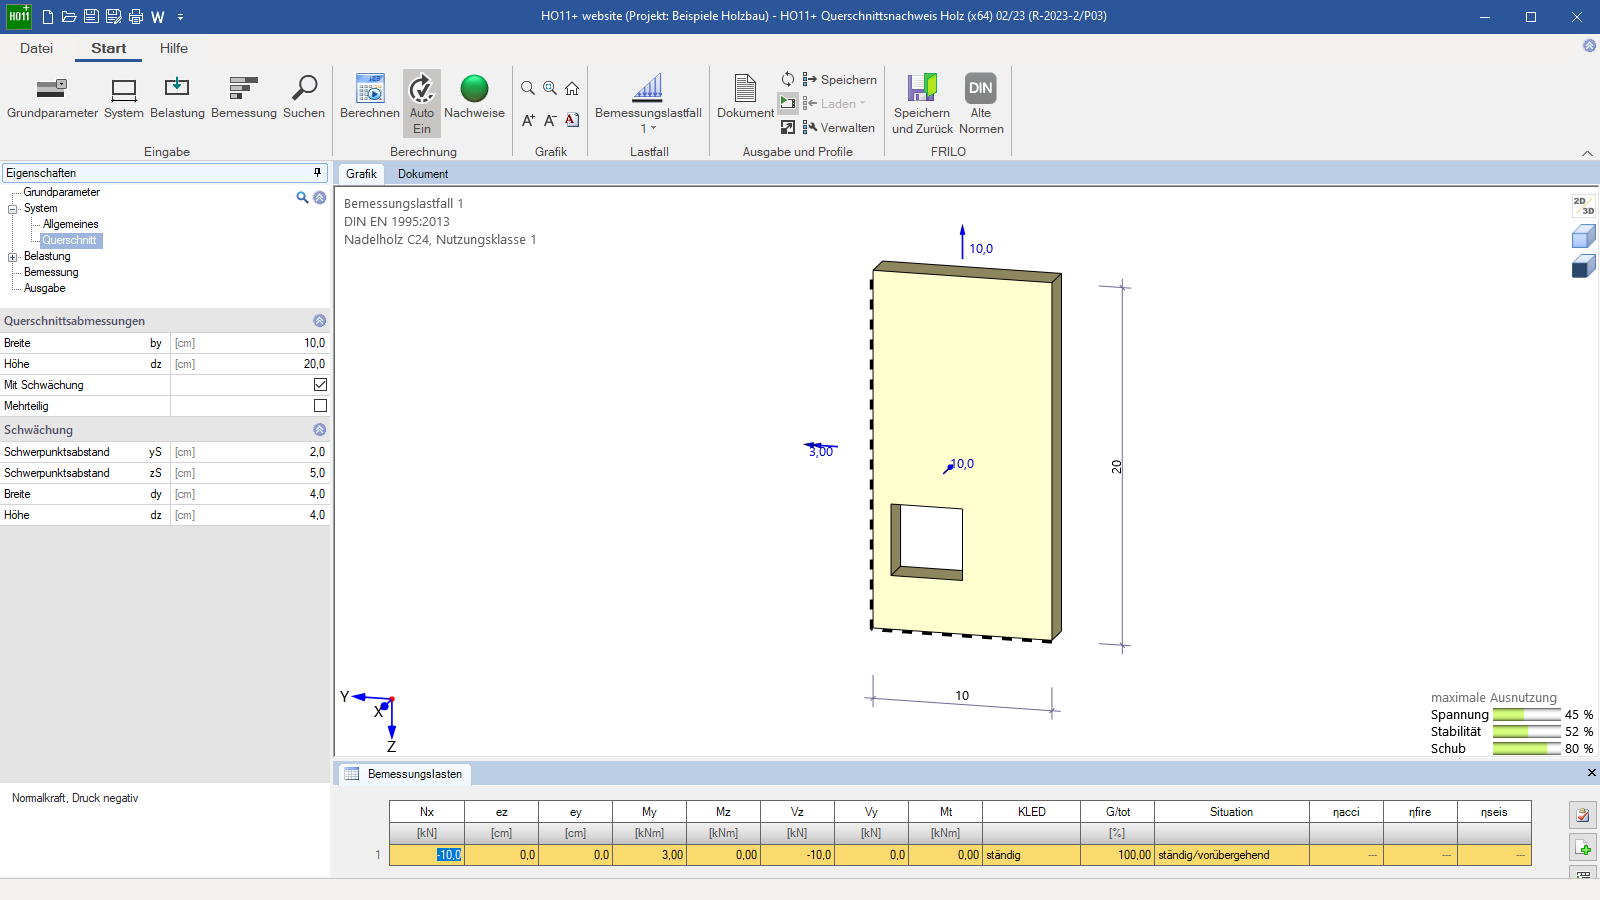The width and height of the screenshot is (1600, 900).
Task: Click Speichern und Zurück button
Action: [x=922, y=103]
